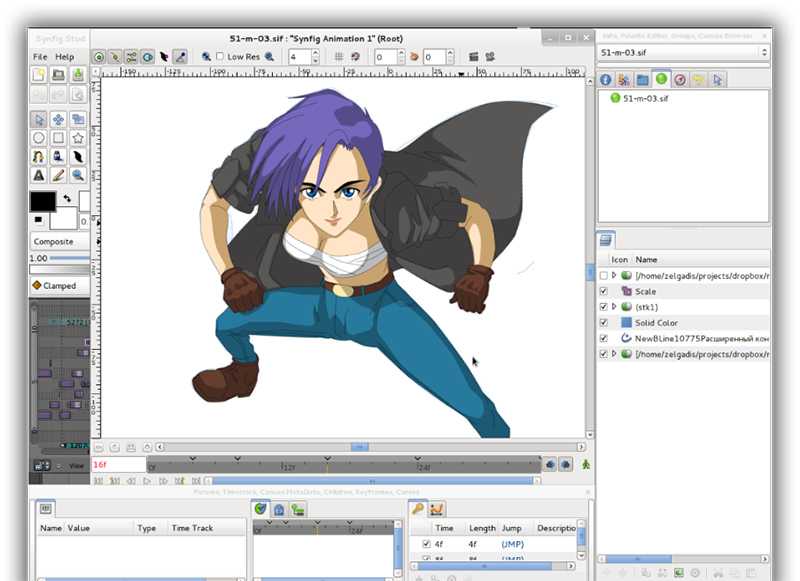The image size is (800, 581).
Task: Select the Scale tool
Action: (x=78, y=119)
